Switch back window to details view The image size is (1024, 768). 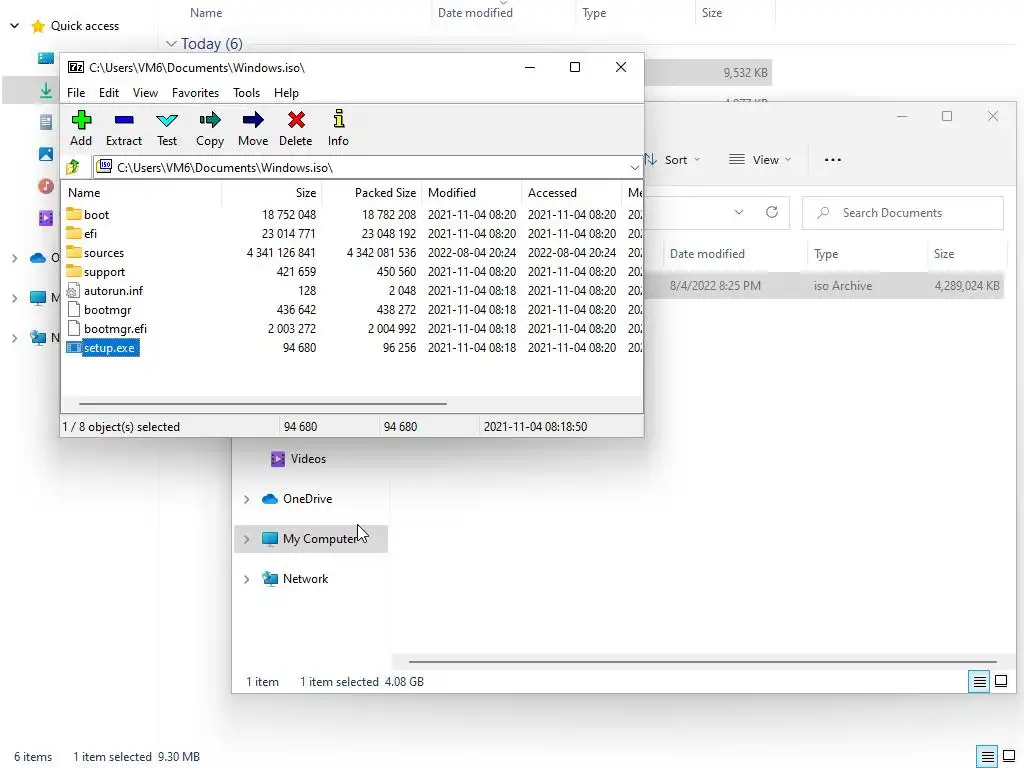987,756
